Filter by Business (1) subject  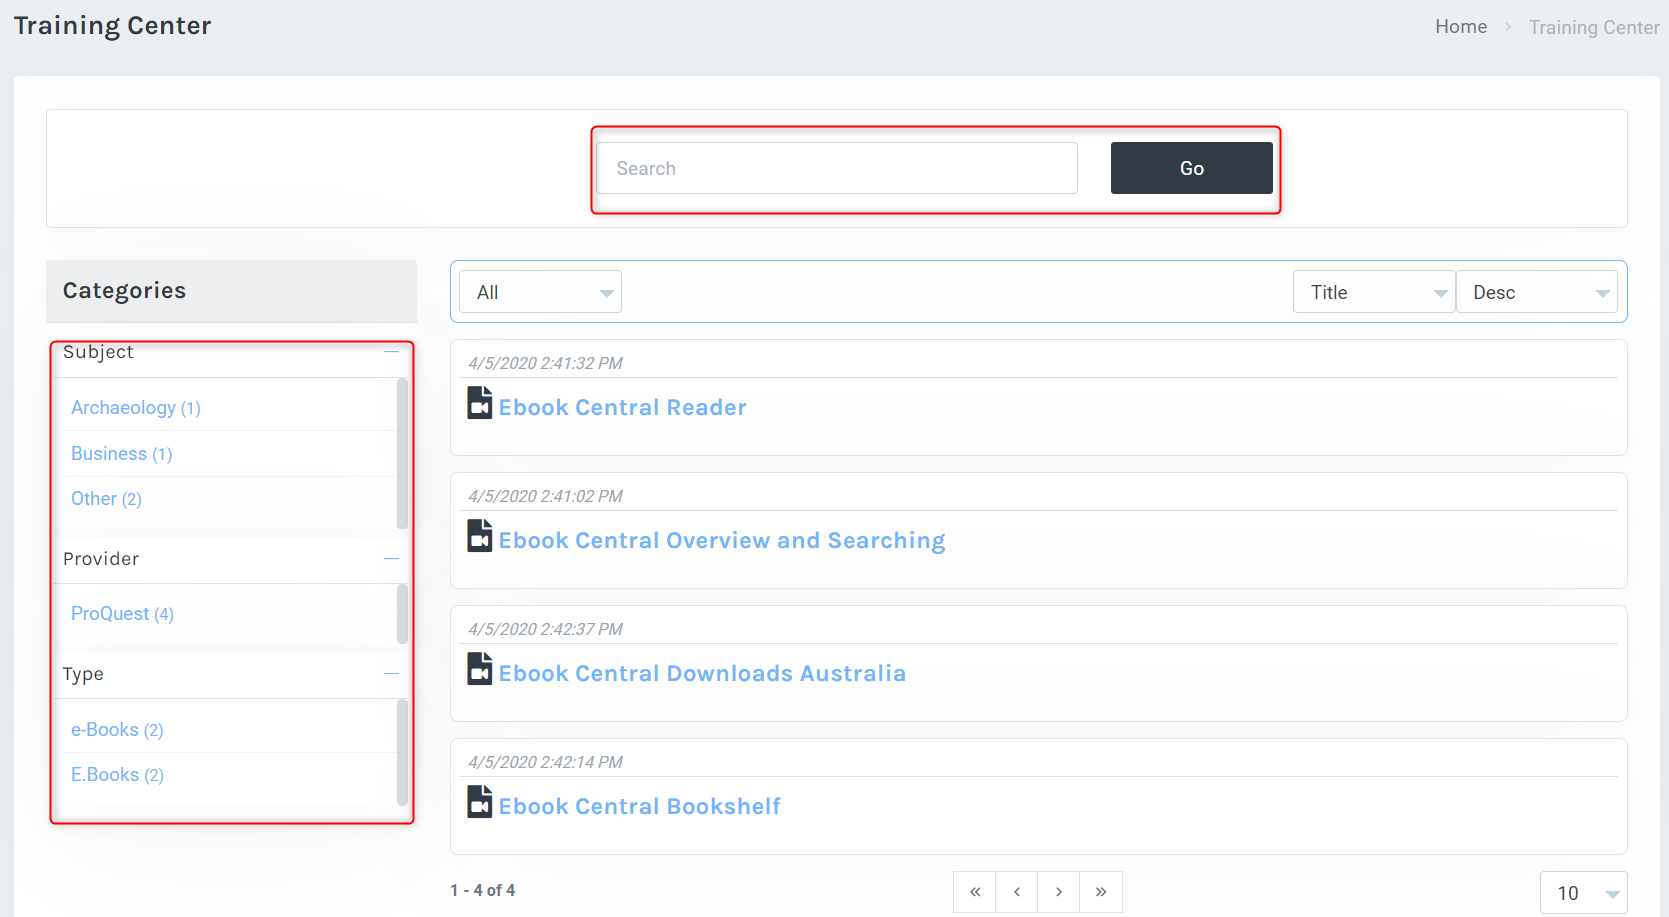click(122, 454)
